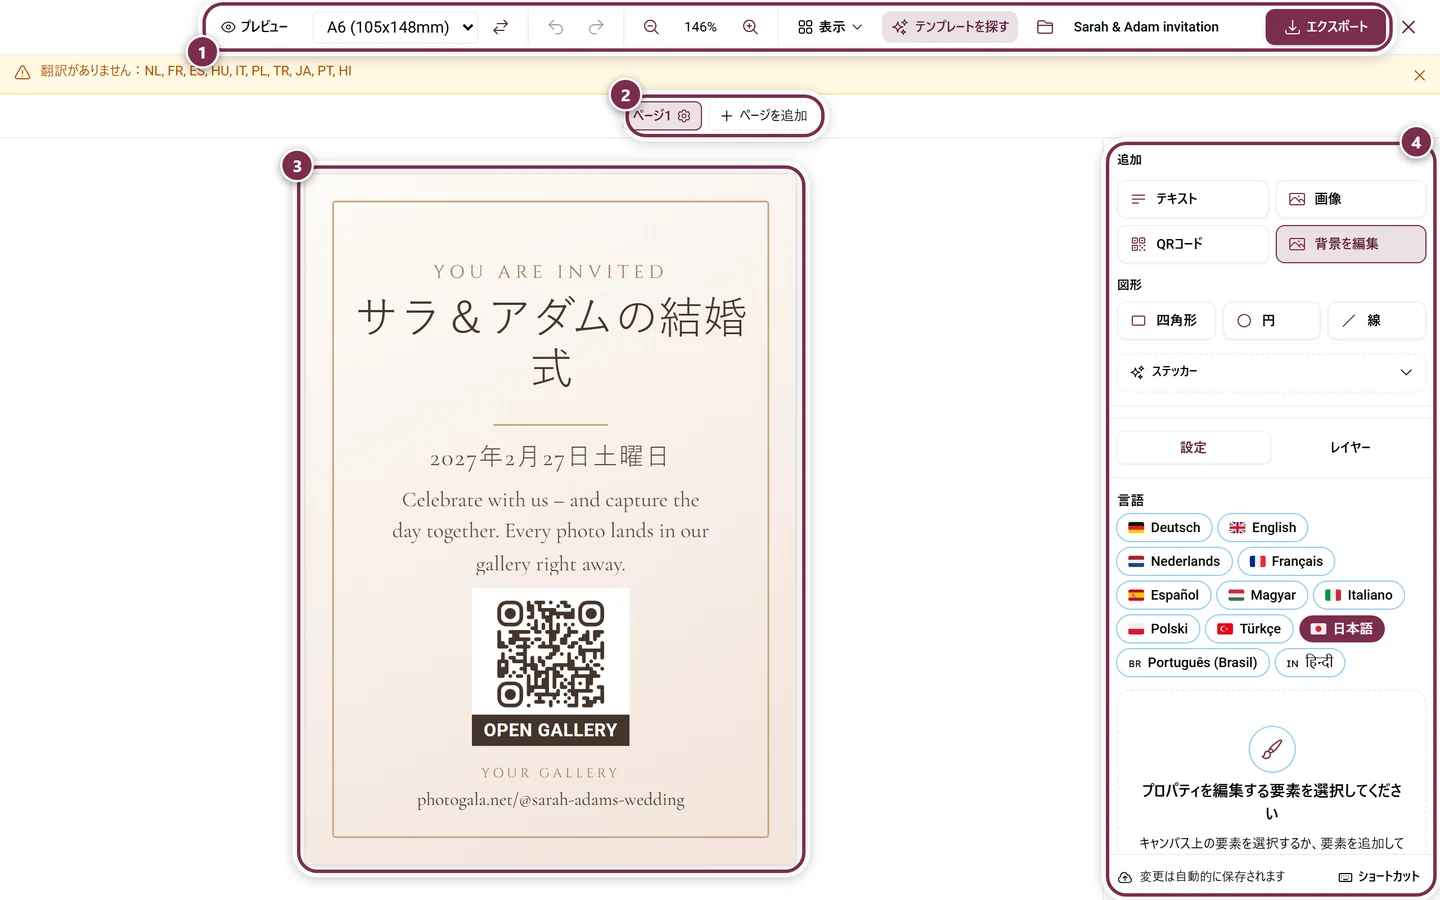Click the template search button

tap(950, 27)
